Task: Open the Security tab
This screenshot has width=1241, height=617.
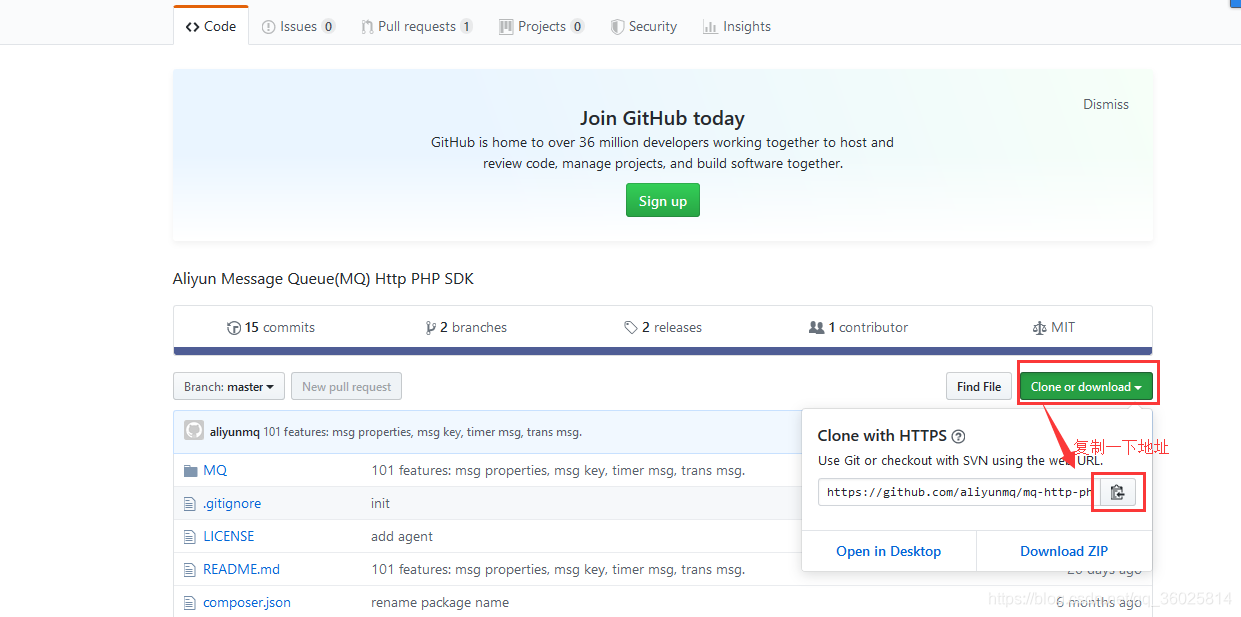Action: pyautogui.click(x=644, y=26)
